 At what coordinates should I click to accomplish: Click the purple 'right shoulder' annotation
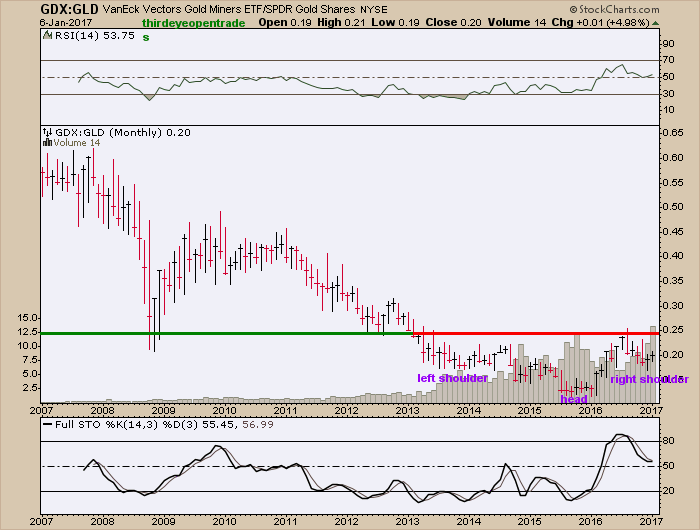650,379
